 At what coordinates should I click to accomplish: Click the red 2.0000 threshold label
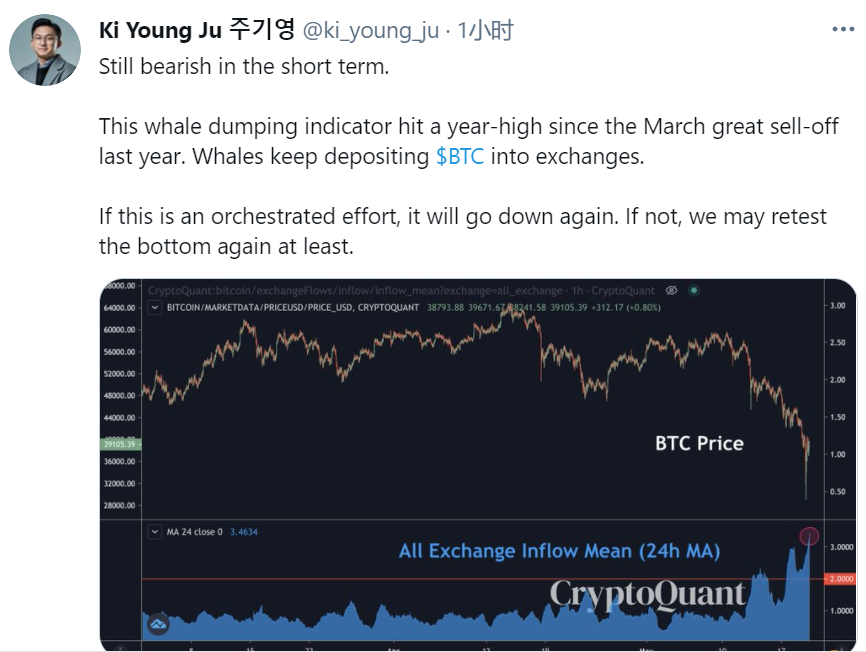coord(841,579)
